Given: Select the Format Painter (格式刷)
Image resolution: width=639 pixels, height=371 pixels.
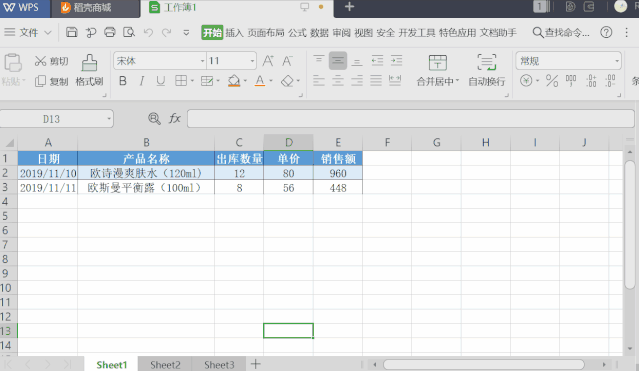Looking at the screenshot, I should [x=89, y=71].
